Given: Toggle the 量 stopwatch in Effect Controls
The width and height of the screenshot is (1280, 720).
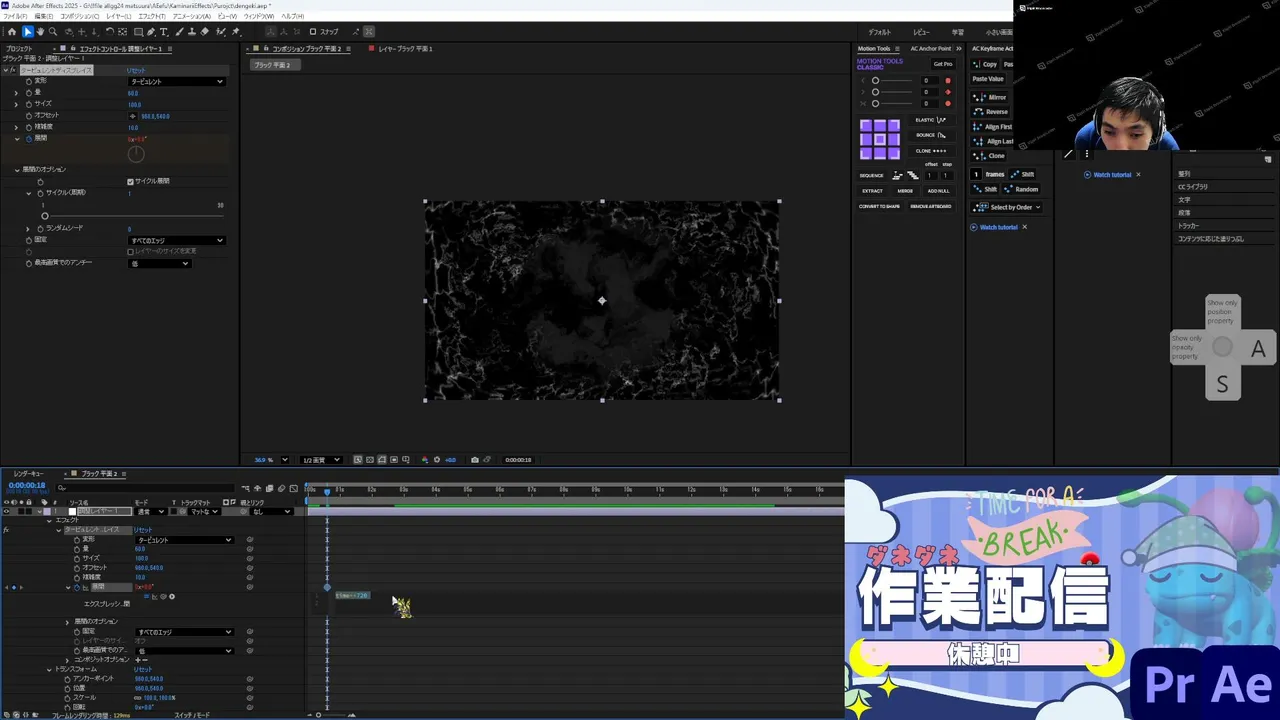Looking at the screenshot, I should [29, 93].
